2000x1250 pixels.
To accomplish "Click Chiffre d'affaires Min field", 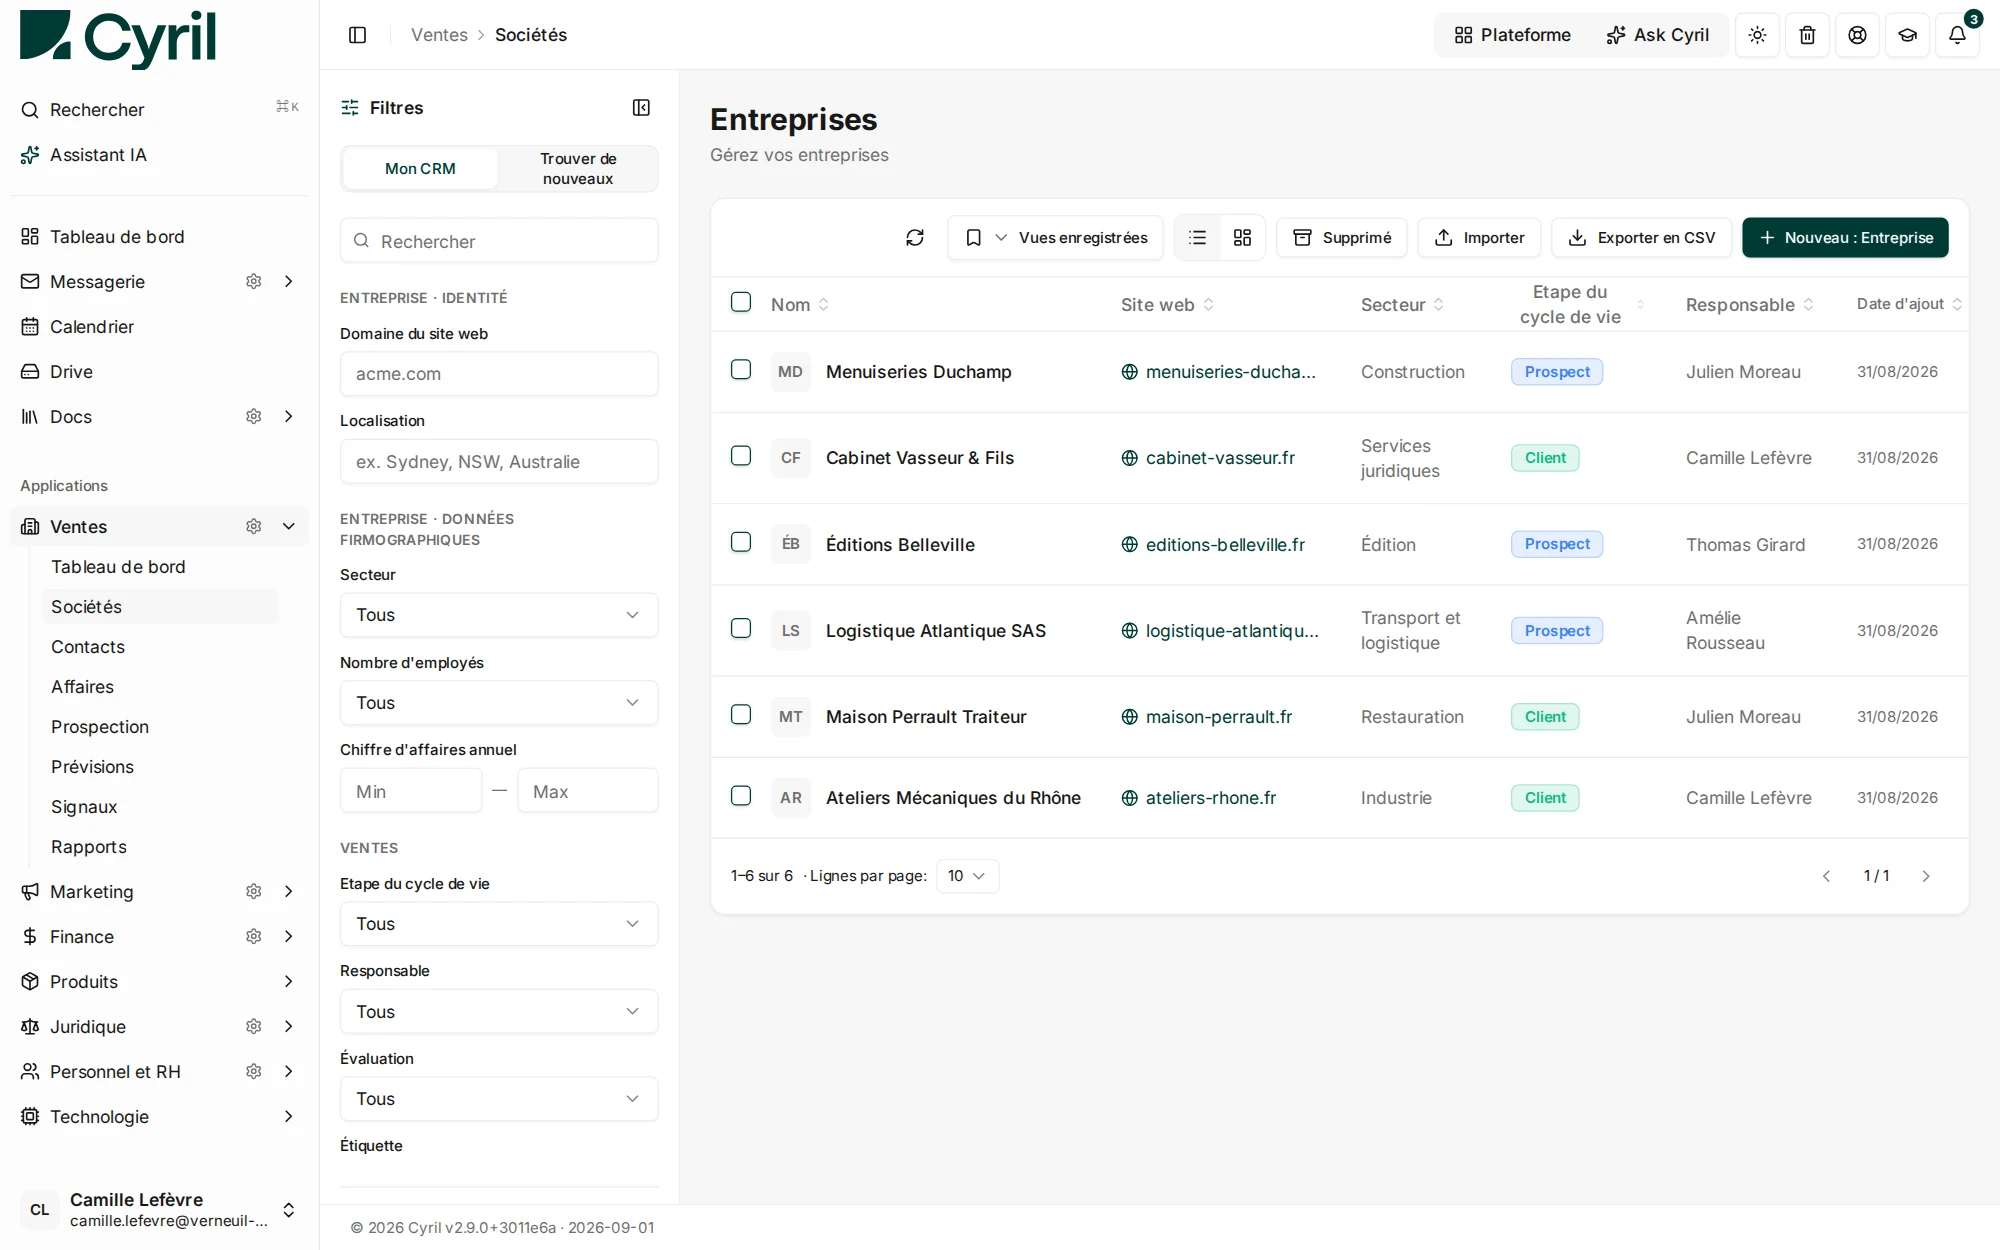I will point(411,792).
